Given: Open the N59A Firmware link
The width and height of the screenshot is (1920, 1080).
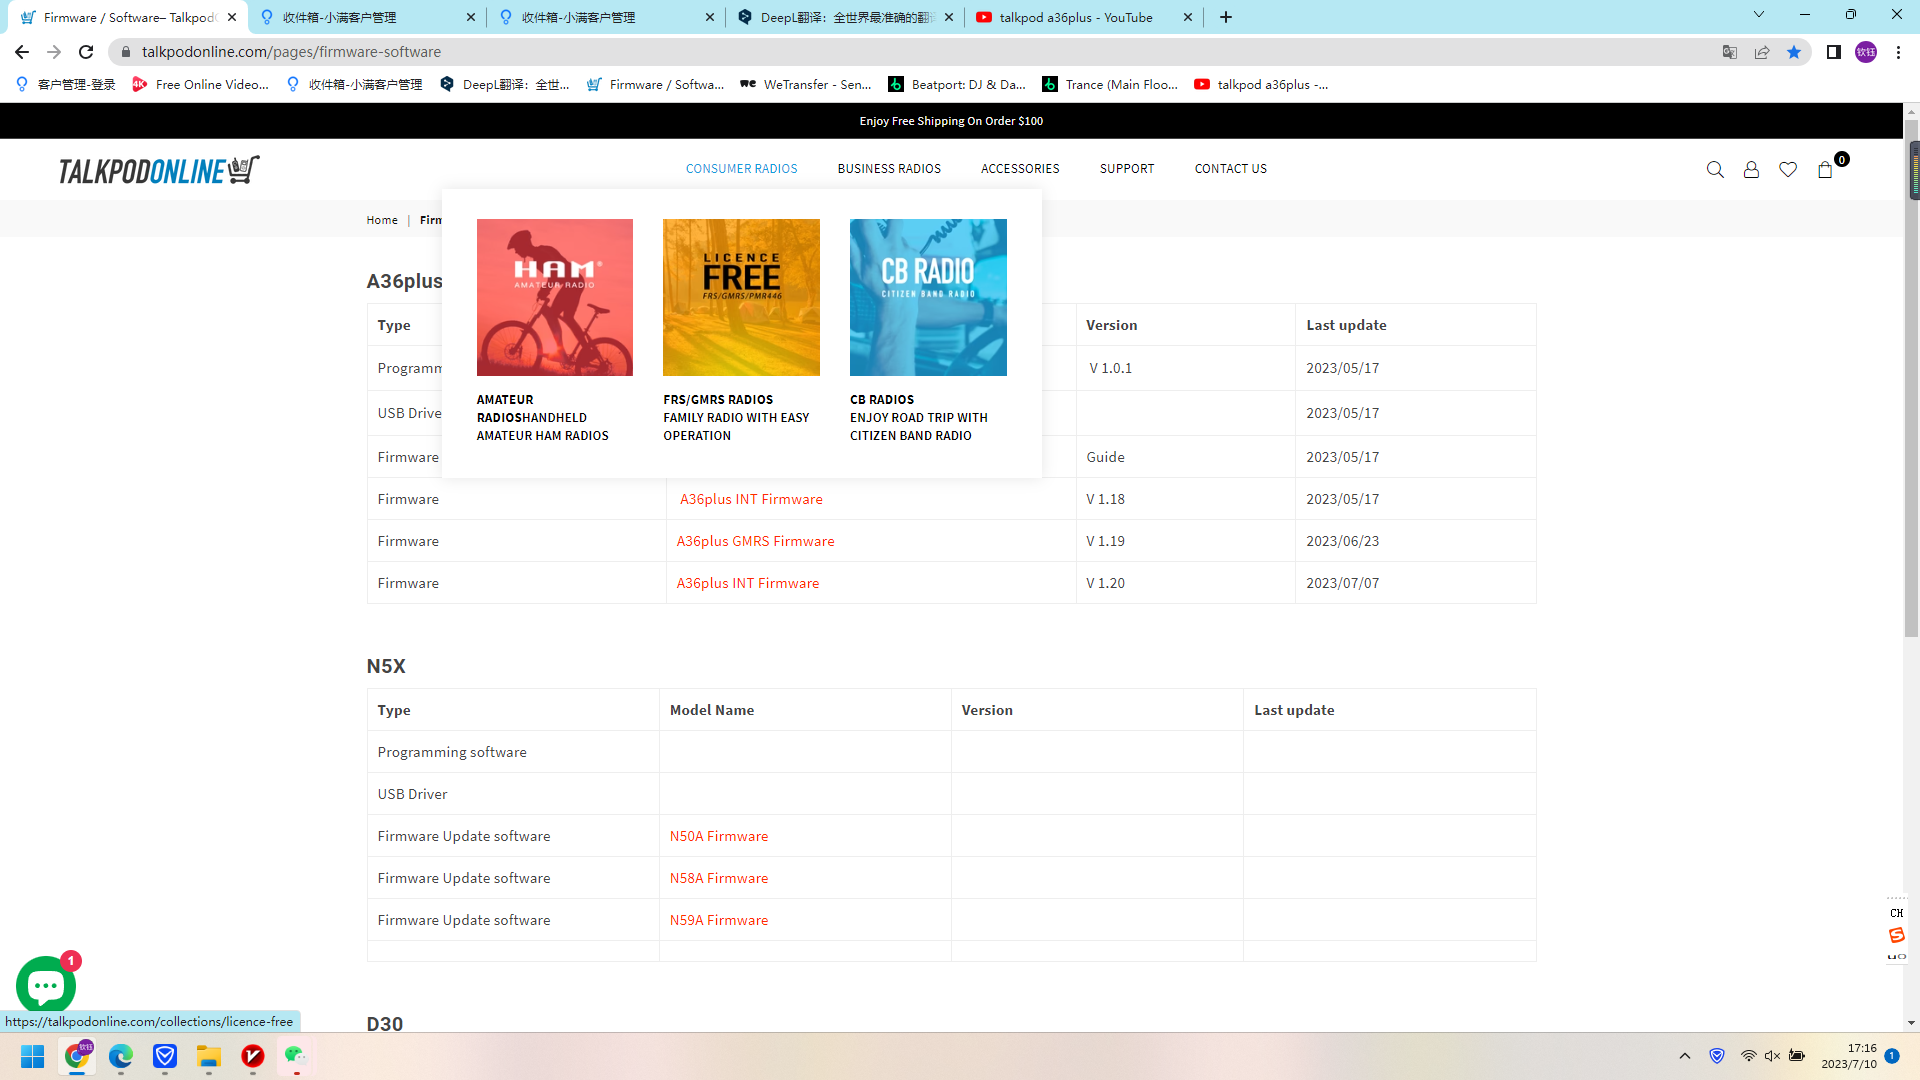Looking at the screenshot, I should (719, 920).
